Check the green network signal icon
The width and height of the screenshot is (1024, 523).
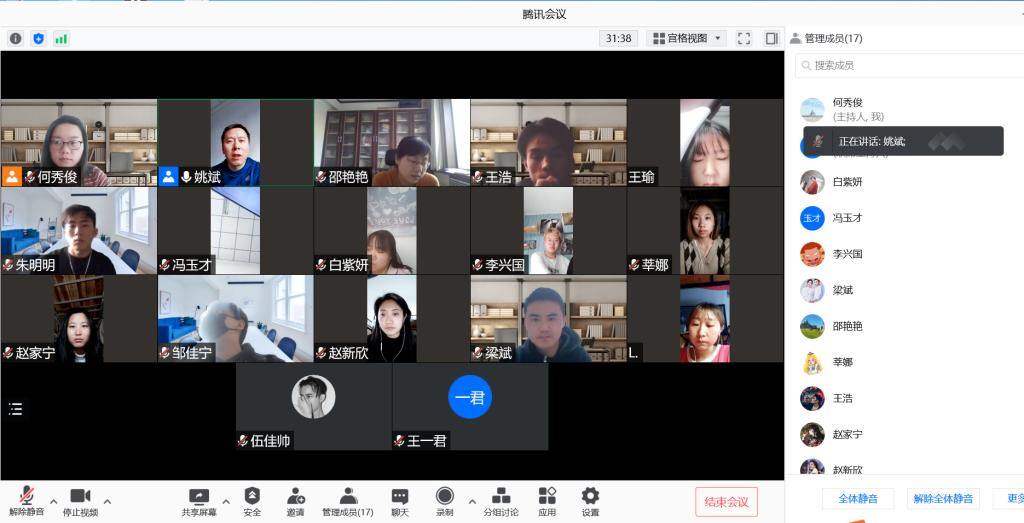click(x=61, y=39)
